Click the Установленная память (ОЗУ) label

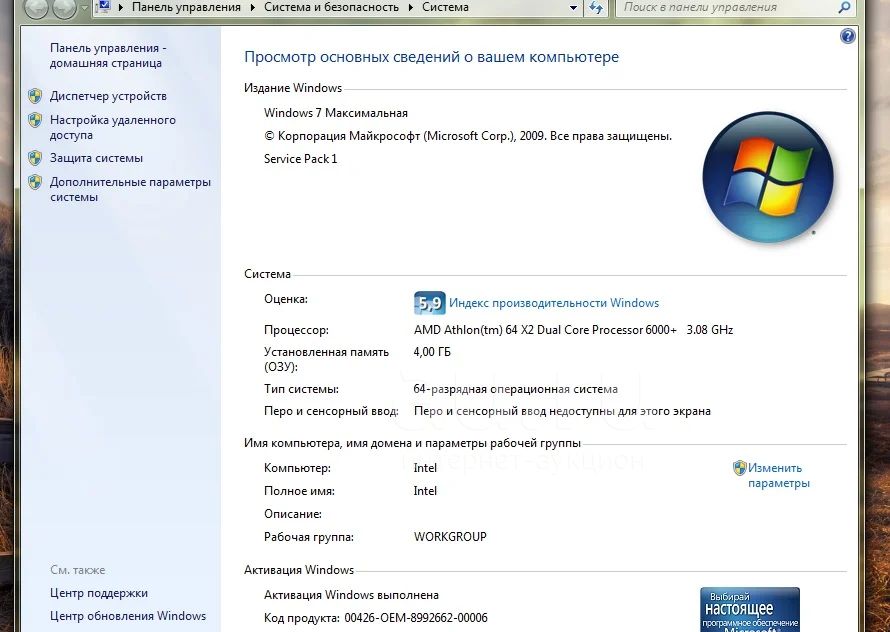coord(326,359)
